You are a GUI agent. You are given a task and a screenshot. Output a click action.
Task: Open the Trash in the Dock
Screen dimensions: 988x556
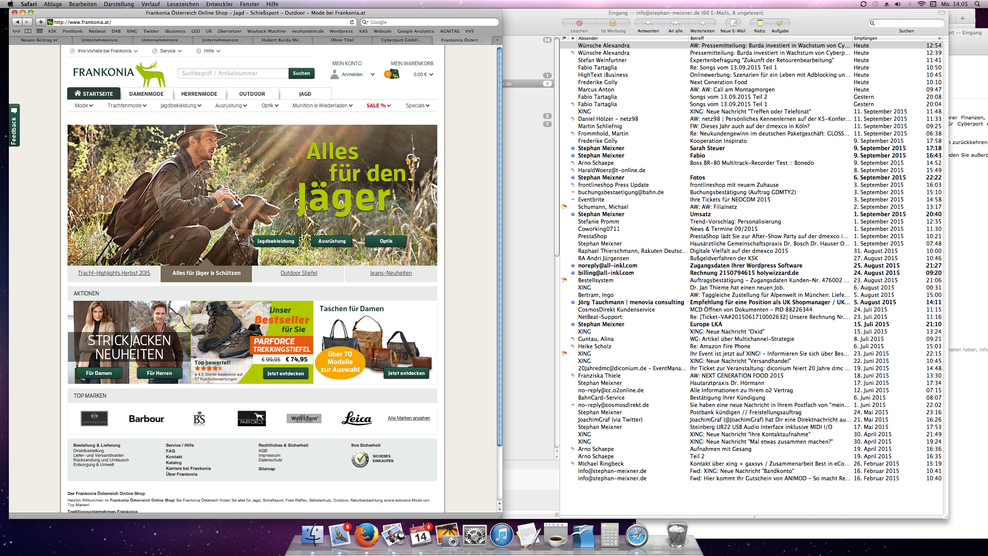677,535
